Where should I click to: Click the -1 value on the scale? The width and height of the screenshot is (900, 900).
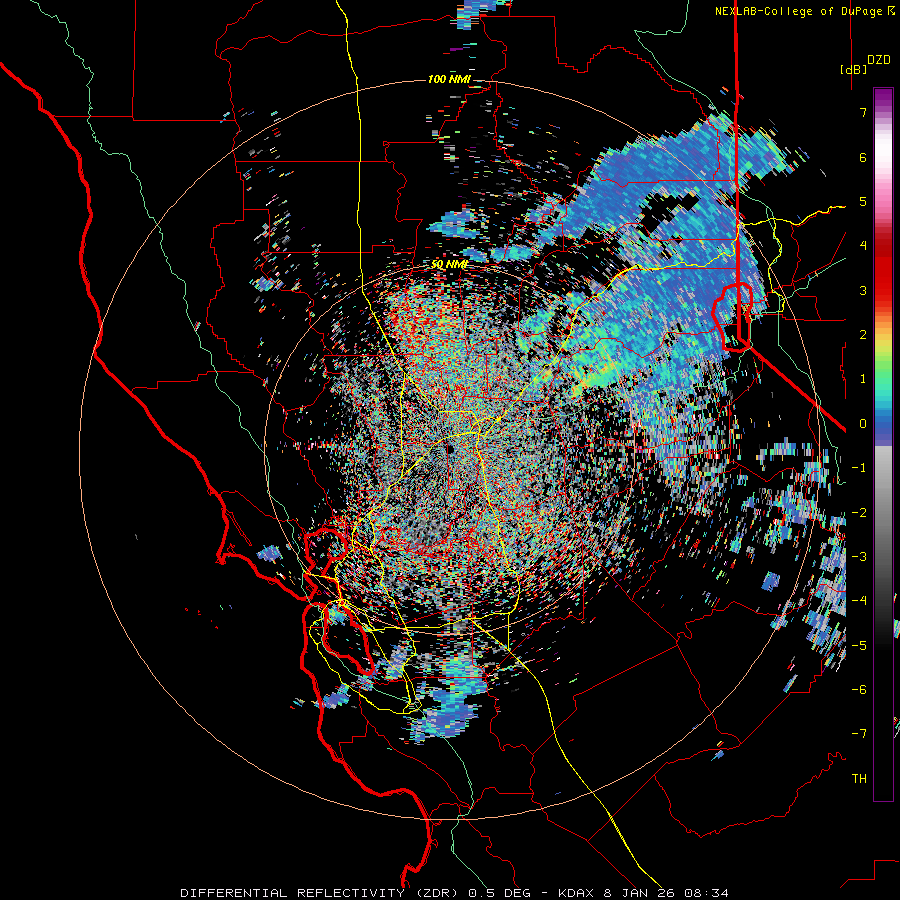click(859, 468)
